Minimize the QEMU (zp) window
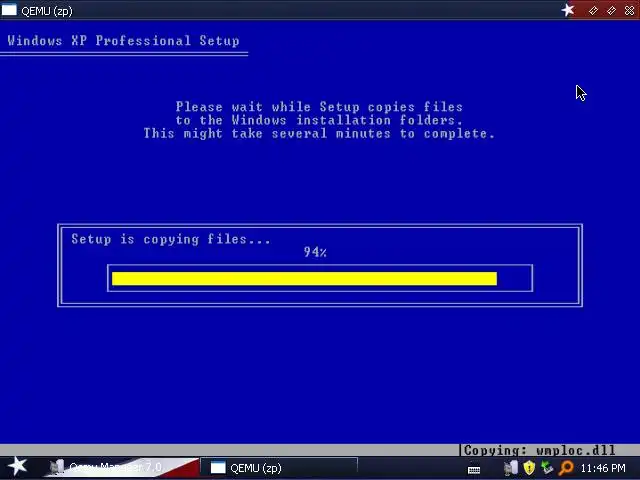640x480 pixels. pyautogui.click(x=593, y=11)
